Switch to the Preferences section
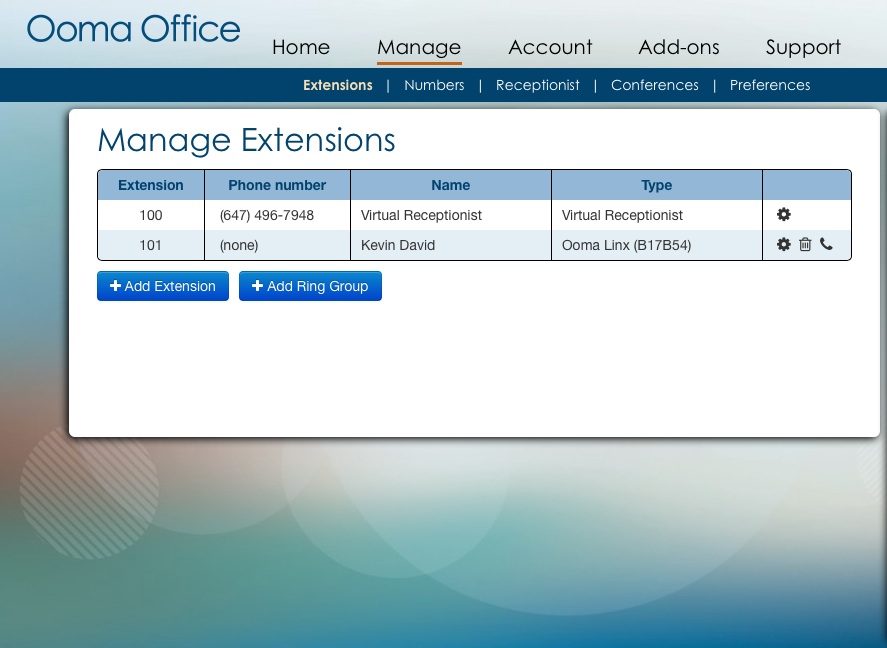Viewport: 887px width, 648px height. [770, 85]
